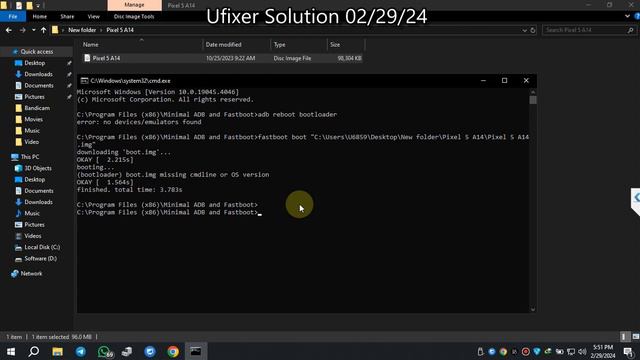Open the taskbar clock showing 5:51 PM
Screen dimensions: 640x360
point(603,351)
